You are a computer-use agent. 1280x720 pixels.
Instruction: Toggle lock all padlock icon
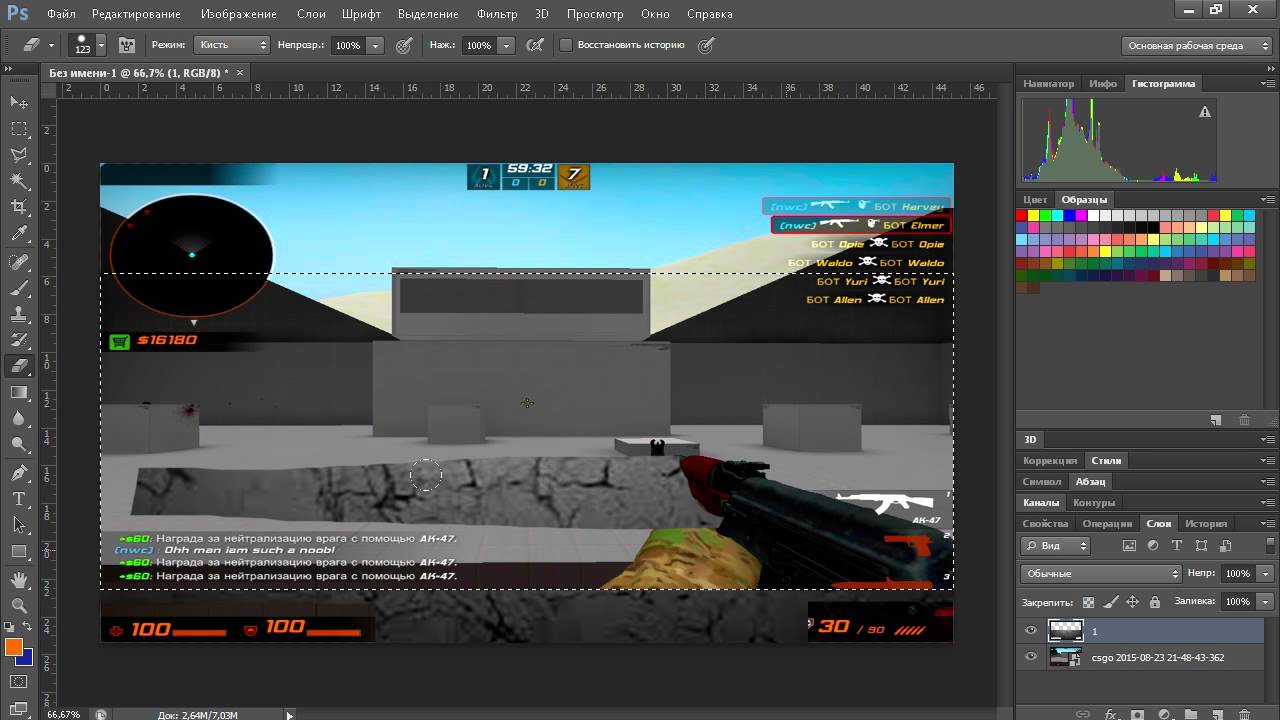[x=1155, y=602]
